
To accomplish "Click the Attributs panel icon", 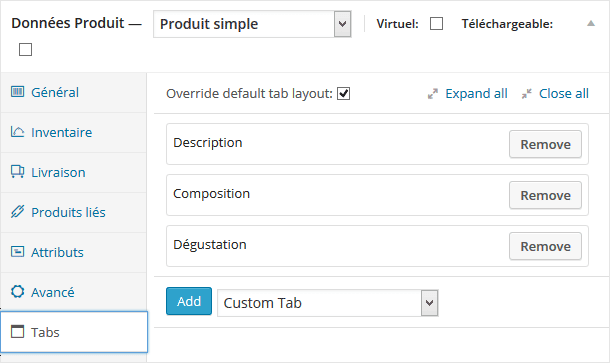I will click(x=17, y=252).
